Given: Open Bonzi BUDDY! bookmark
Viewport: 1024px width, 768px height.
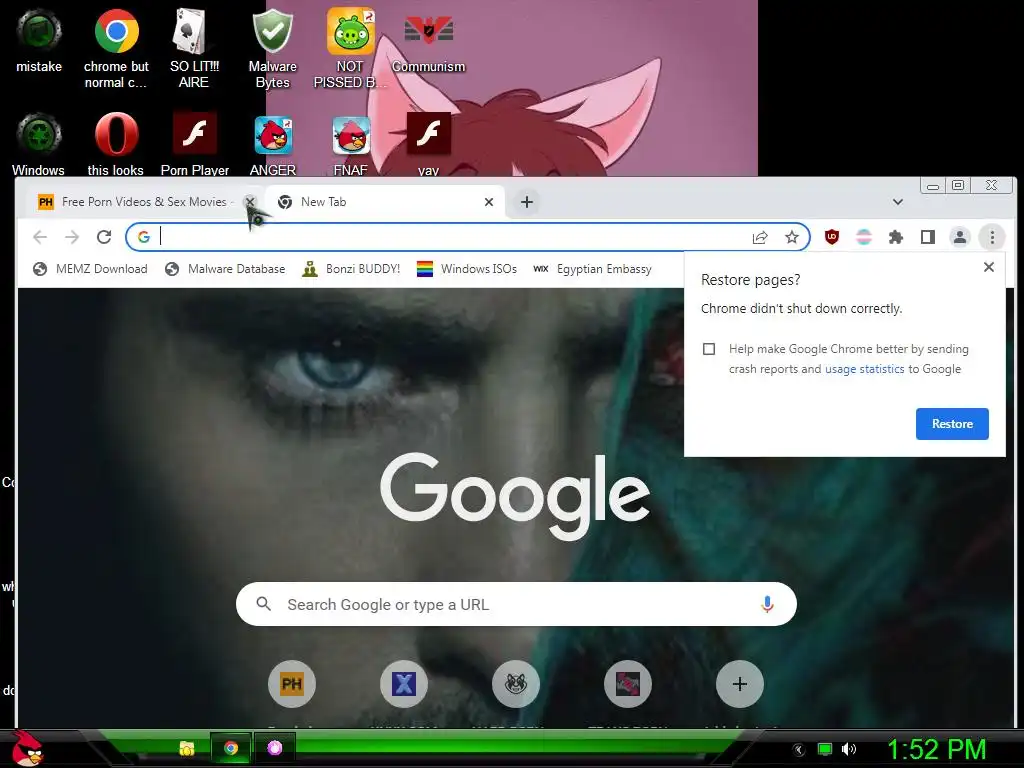Looking at the screenshot, I should click(x=351, y=269).
